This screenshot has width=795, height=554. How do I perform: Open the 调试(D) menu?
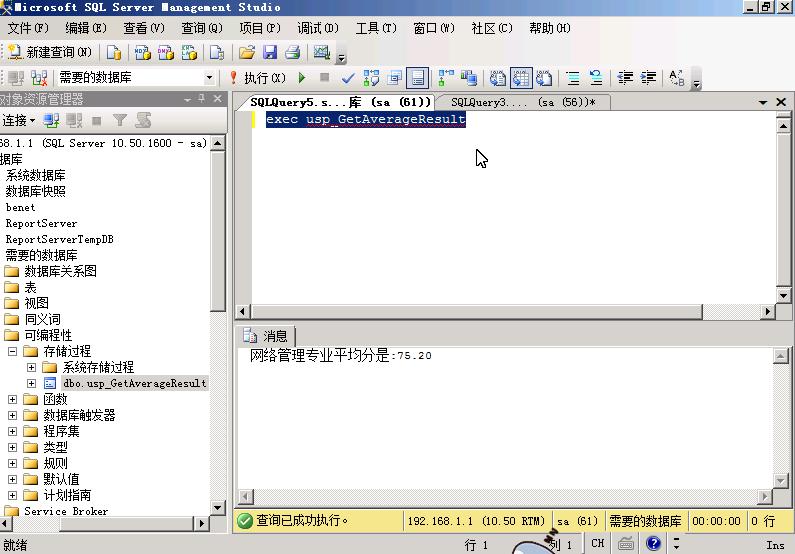[x=318, y=28]
